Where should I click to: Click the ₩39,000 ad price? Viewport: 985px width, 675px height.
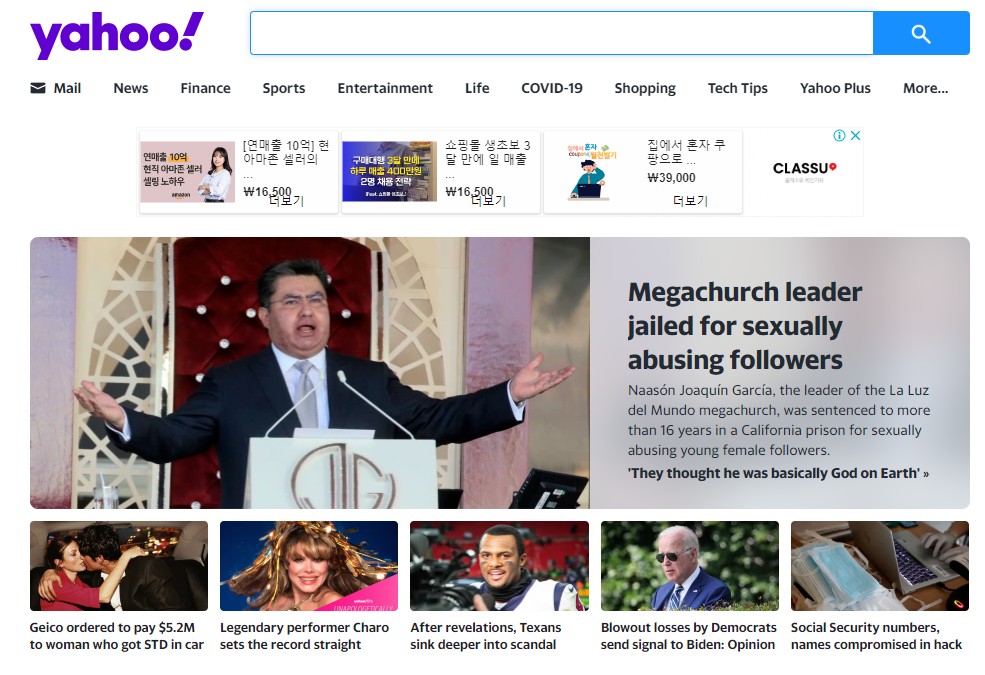[671, 178]
